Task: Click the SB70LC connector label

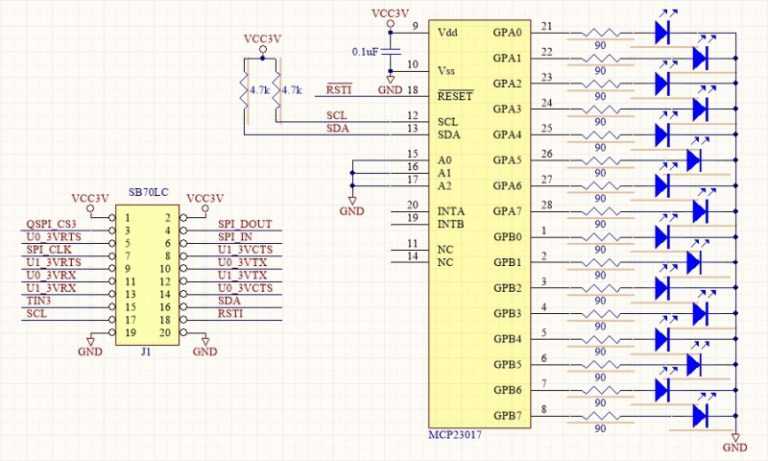Action: (148, 192)
